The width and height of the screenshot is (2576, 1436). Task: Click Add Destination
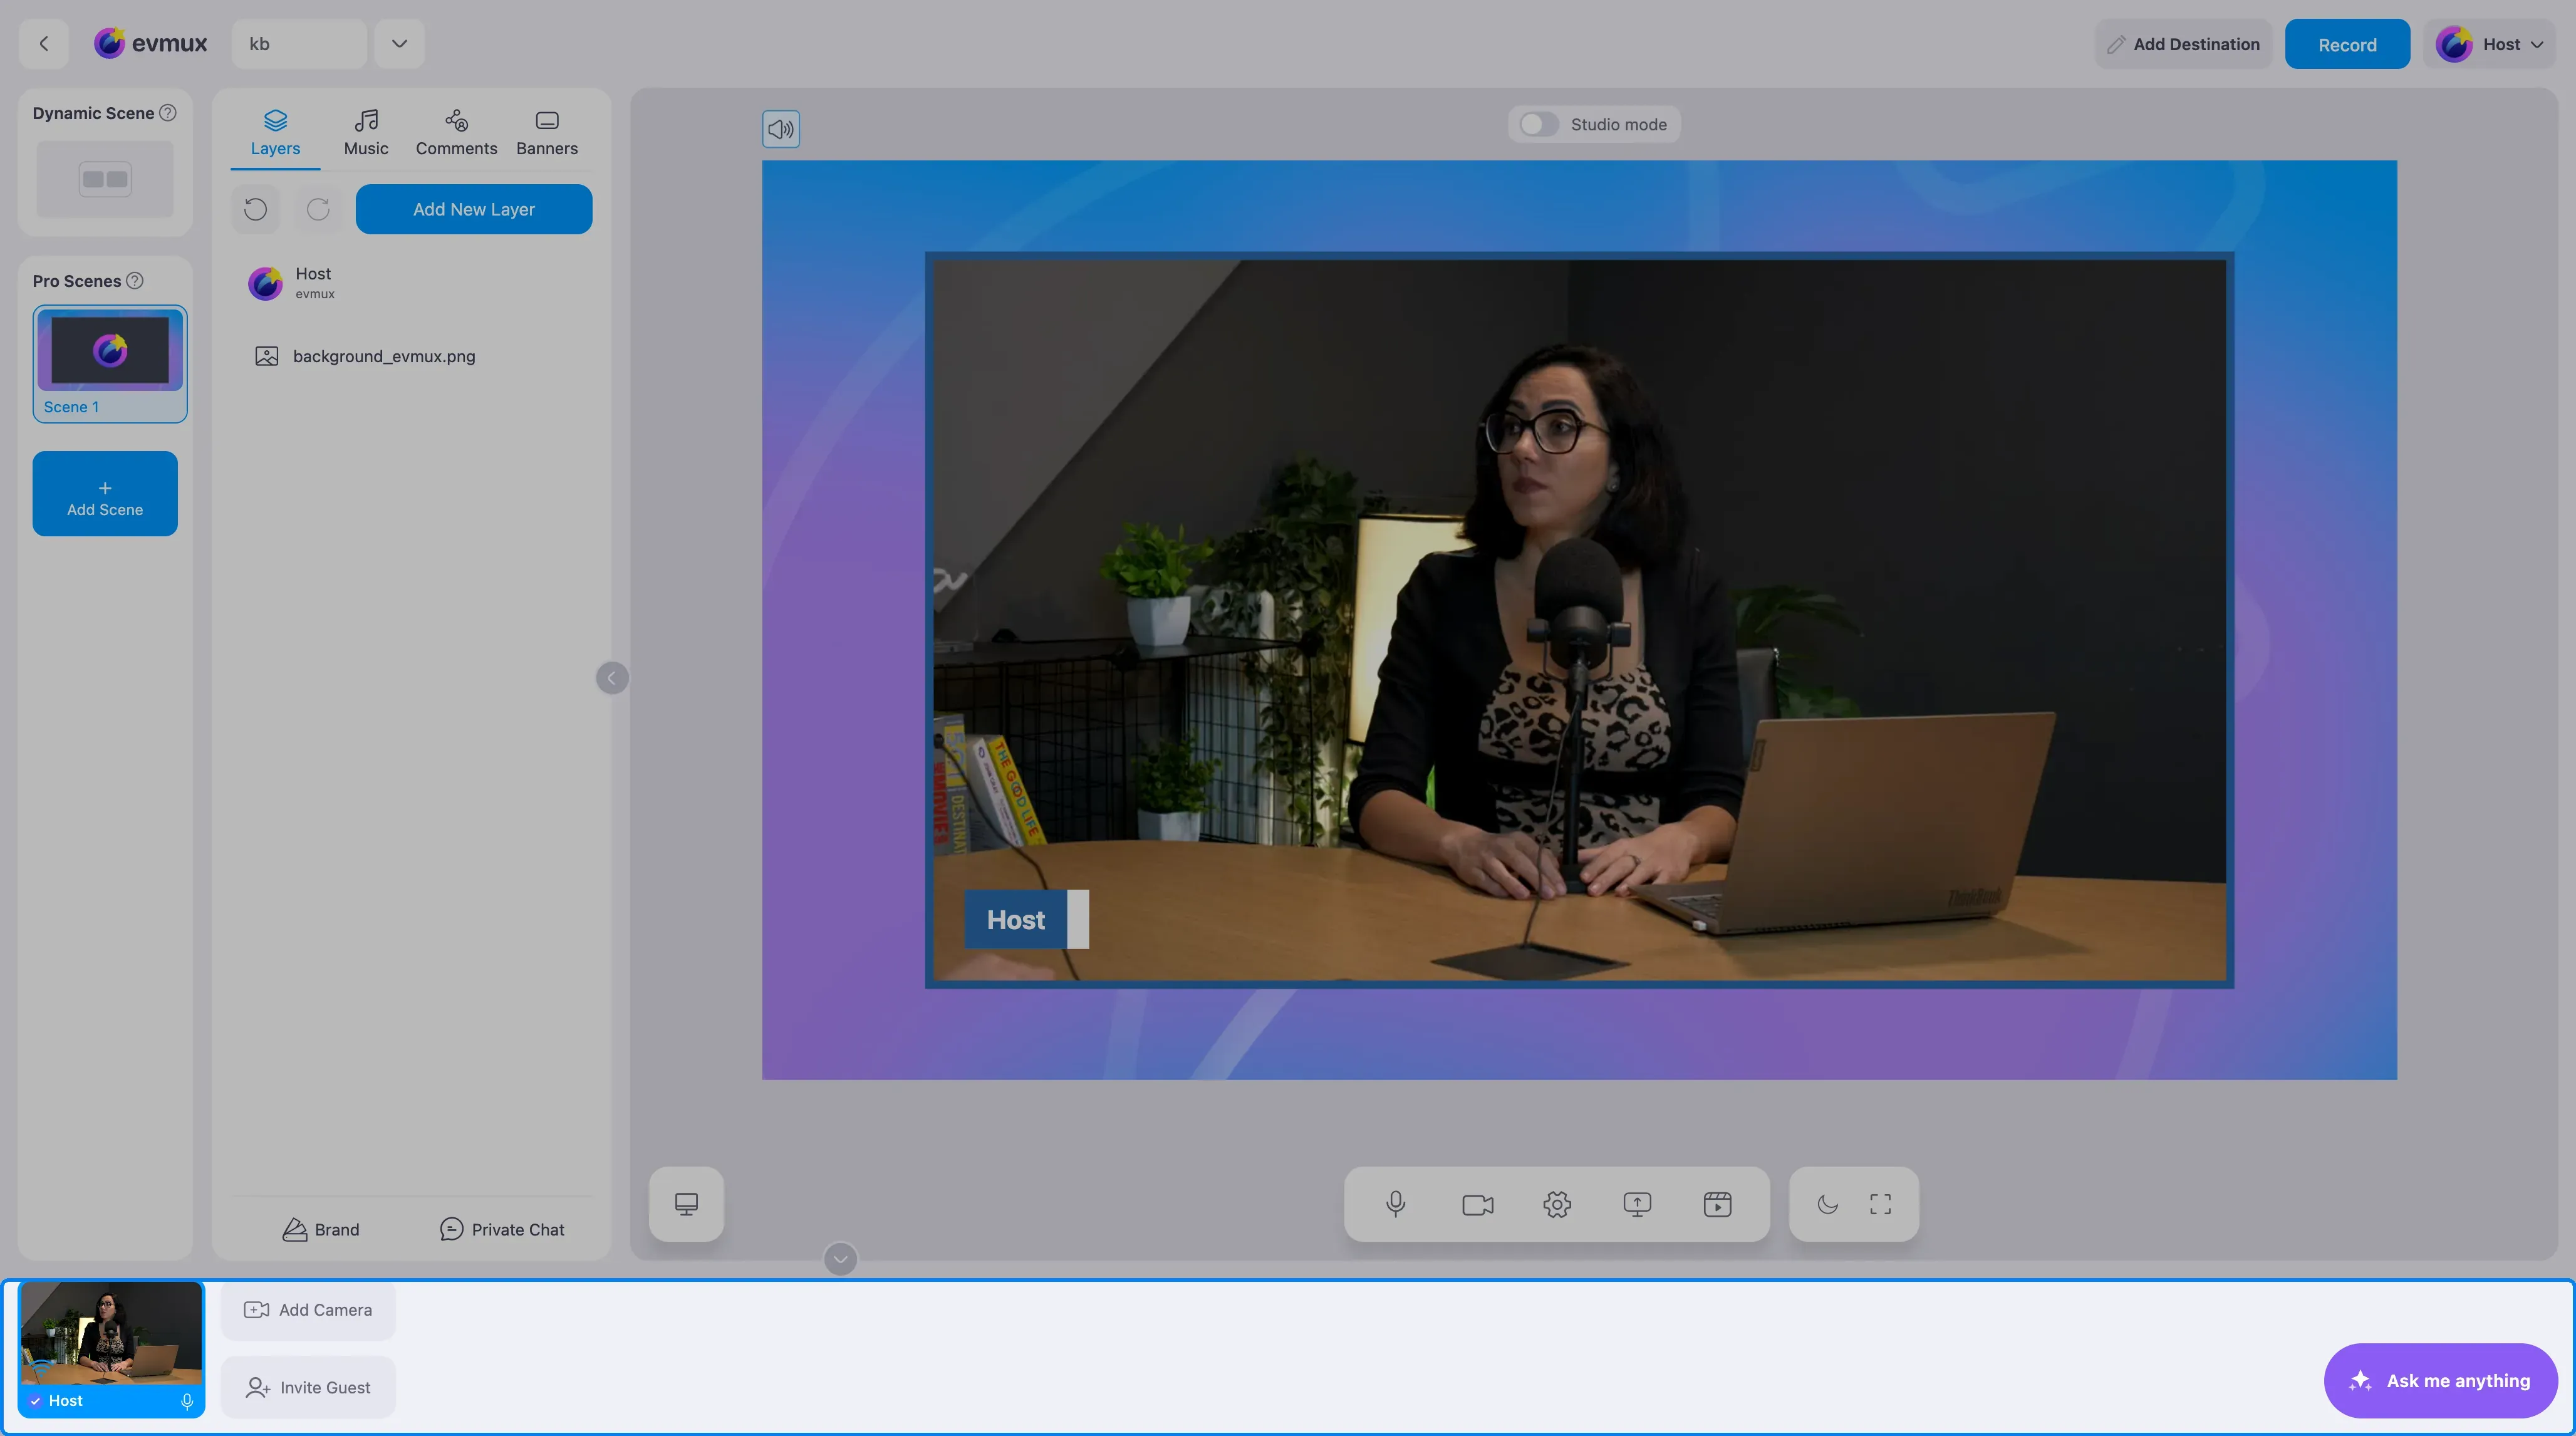tap(2183, 44)
